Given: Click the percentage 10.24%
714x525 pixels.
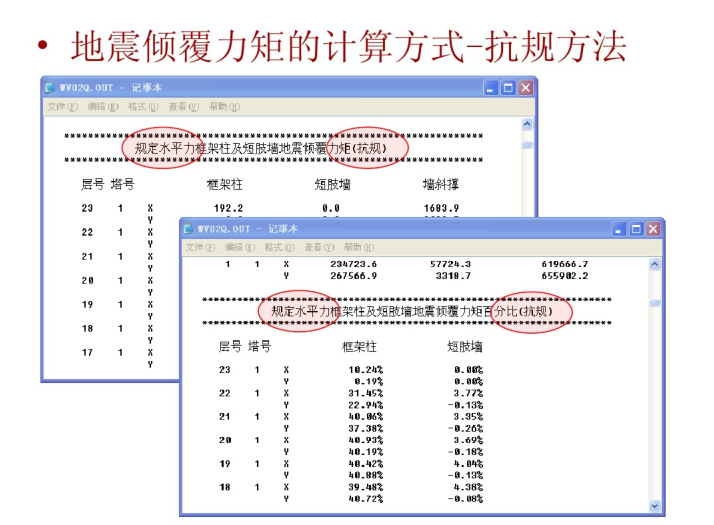Looking at the screenshot, I should [x=366, y=370].
